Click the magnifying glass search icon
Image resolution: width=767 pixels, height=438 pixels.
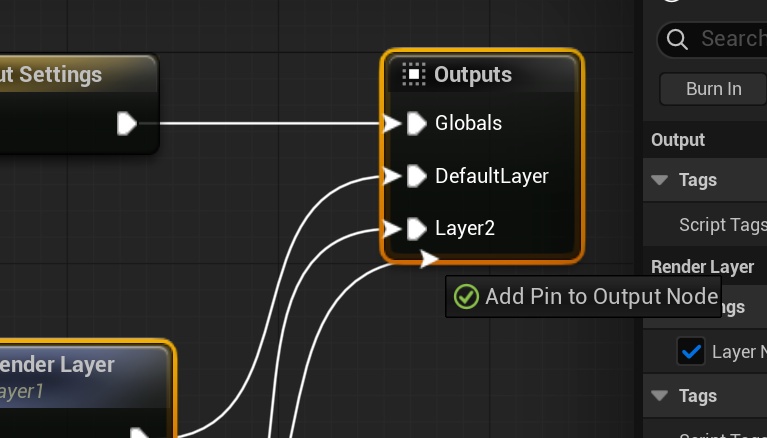[677, 39]
